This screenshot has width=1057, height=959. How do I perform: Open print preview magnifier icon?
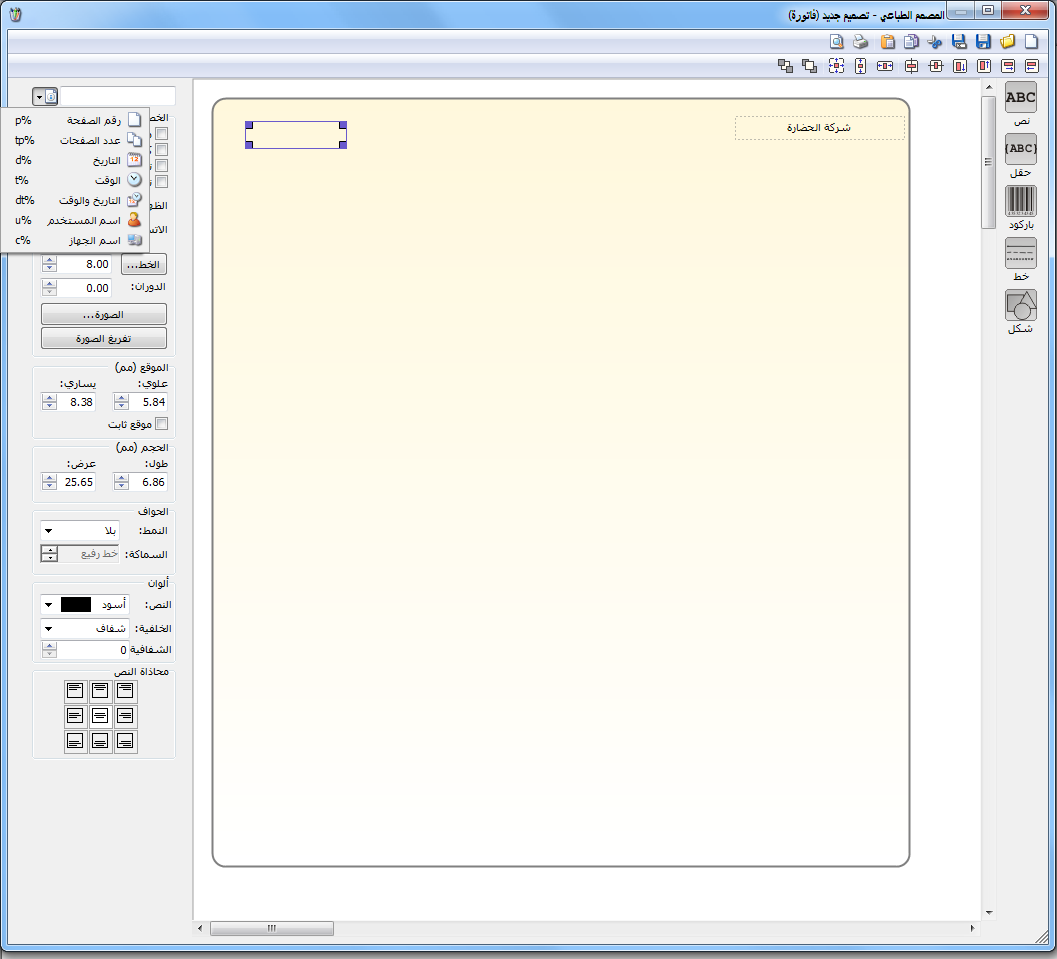point(837,42)
